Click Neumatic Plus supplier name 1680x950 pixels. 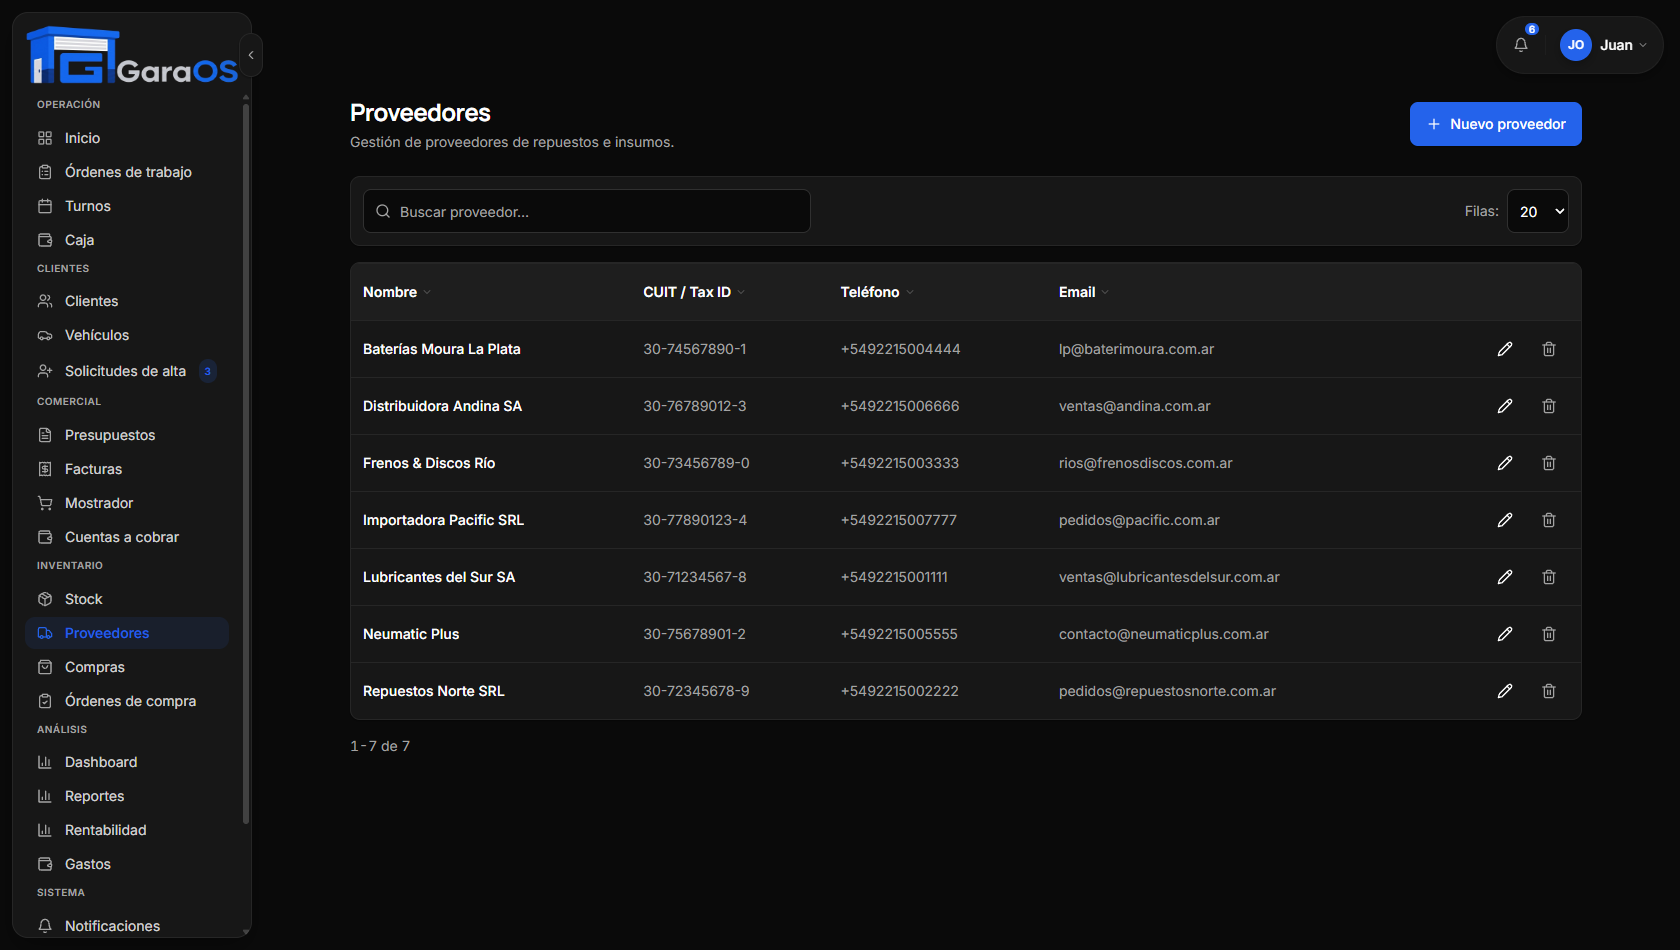(411, 634)
